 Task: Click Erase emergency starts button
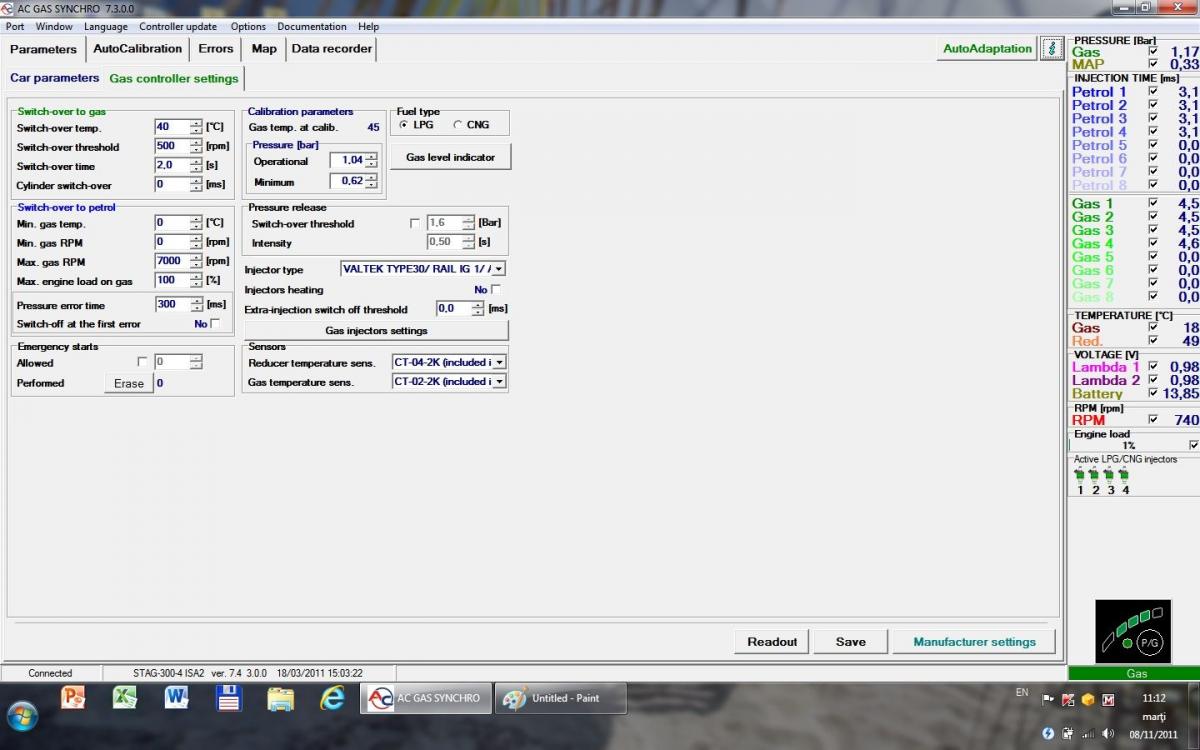pos(129,383)
